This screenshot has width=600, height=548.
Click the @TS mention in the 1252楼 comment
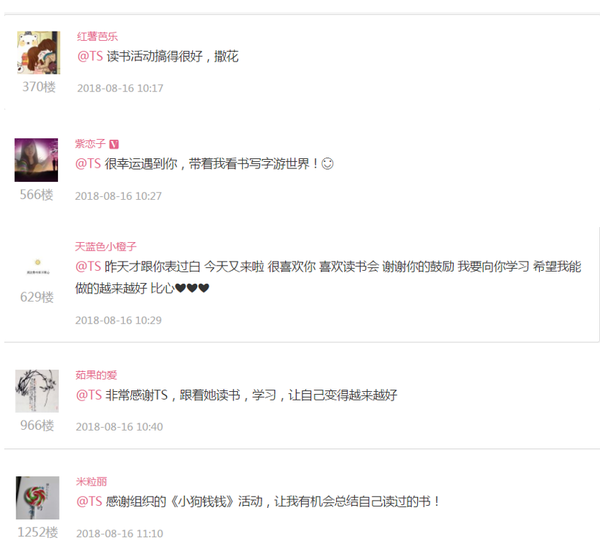[89, 501]
